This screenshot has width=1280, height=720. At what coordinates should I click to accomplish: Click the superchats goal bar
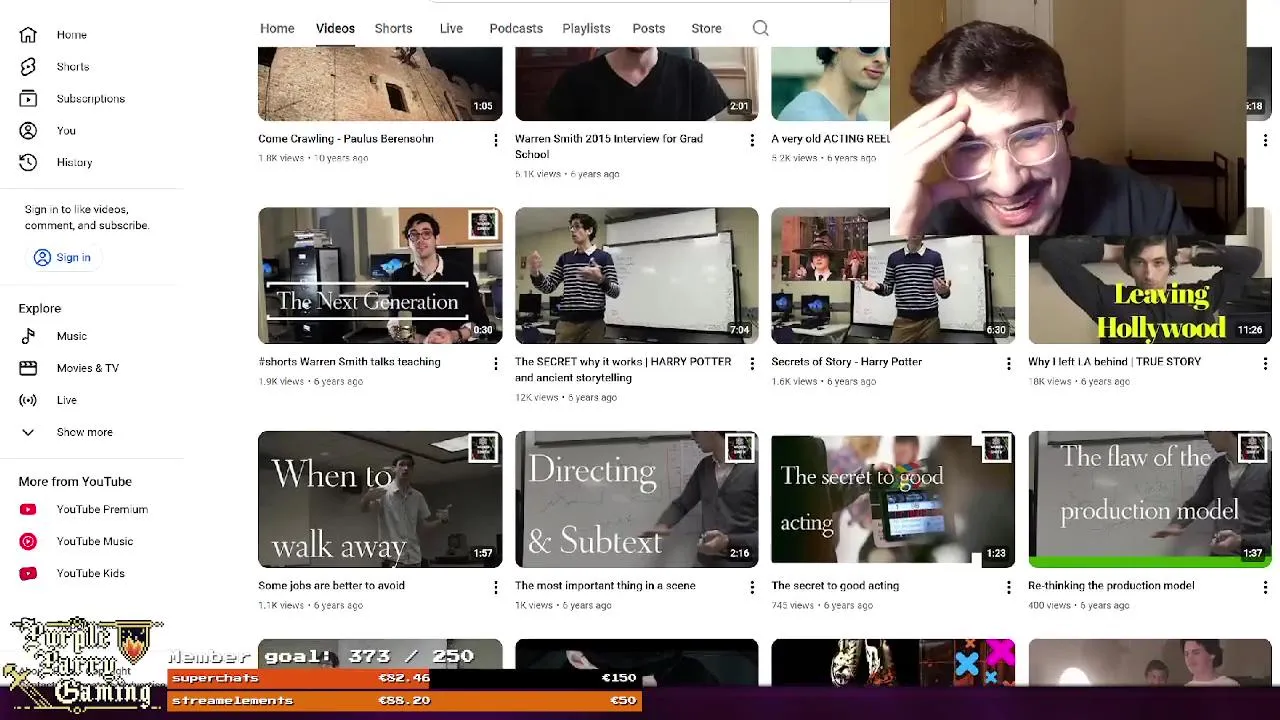click(x=405, y=678)
